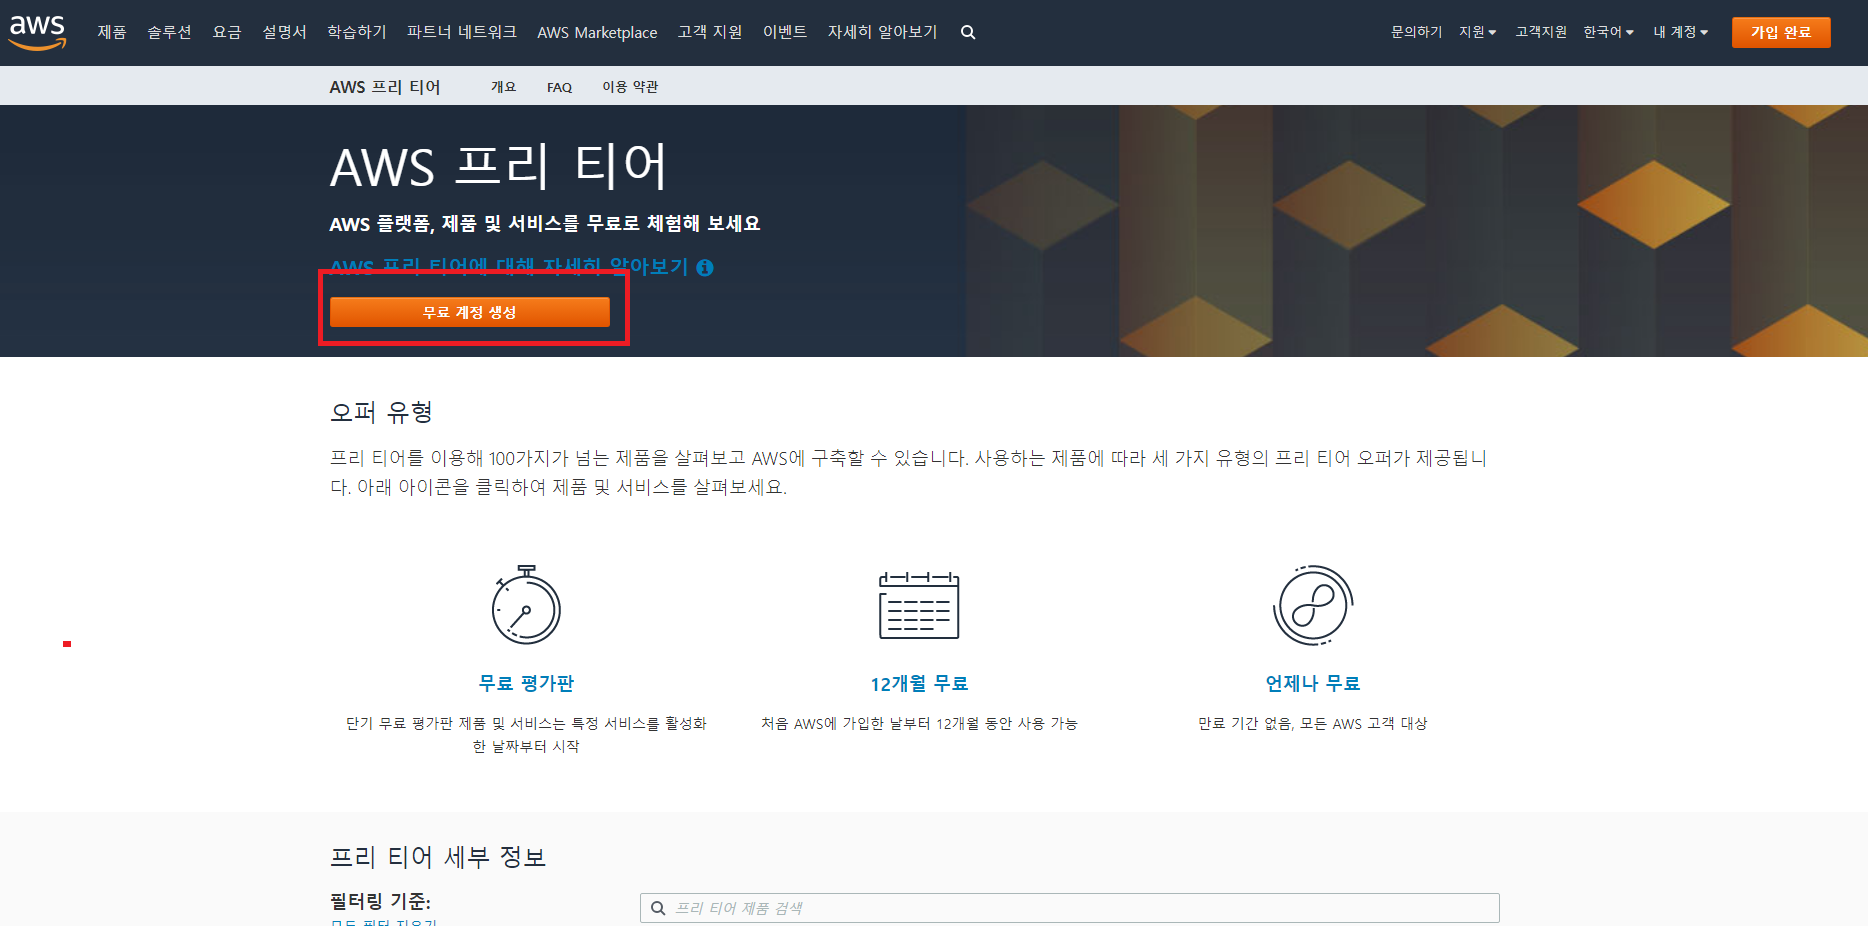The width and height of the screenshot is (1868, 926).
Task: Click the 무료 계정 생성 button
Action: (x=470, y=312)
